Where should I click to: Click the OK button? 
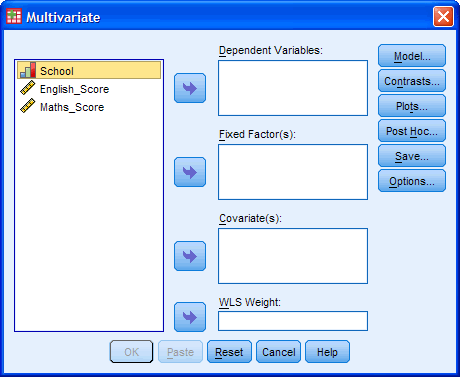click(131, 352)
